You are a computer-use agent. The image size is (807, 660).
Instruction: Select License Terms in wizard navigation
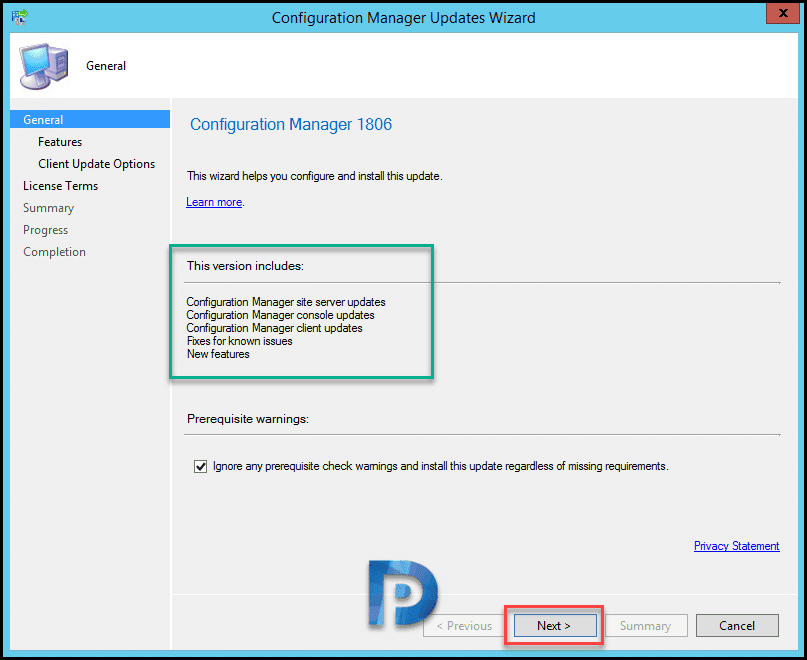60,186
